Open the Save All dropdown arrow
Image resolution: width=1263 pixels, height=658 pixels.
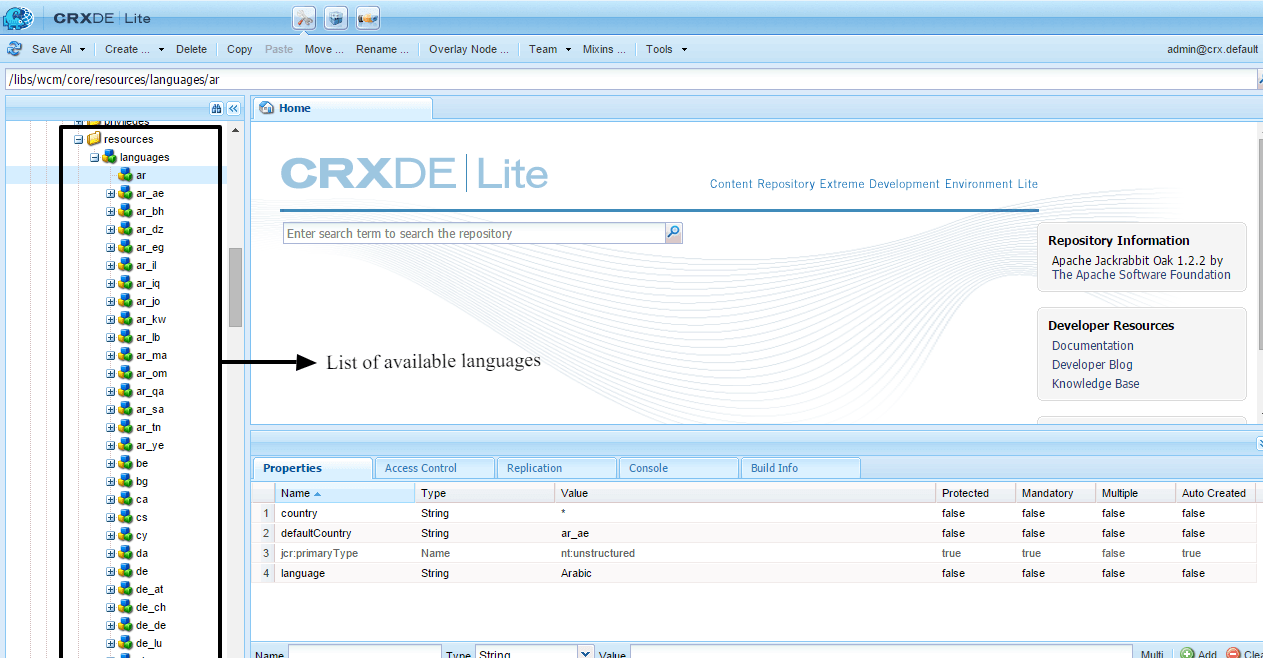(82, 49)
